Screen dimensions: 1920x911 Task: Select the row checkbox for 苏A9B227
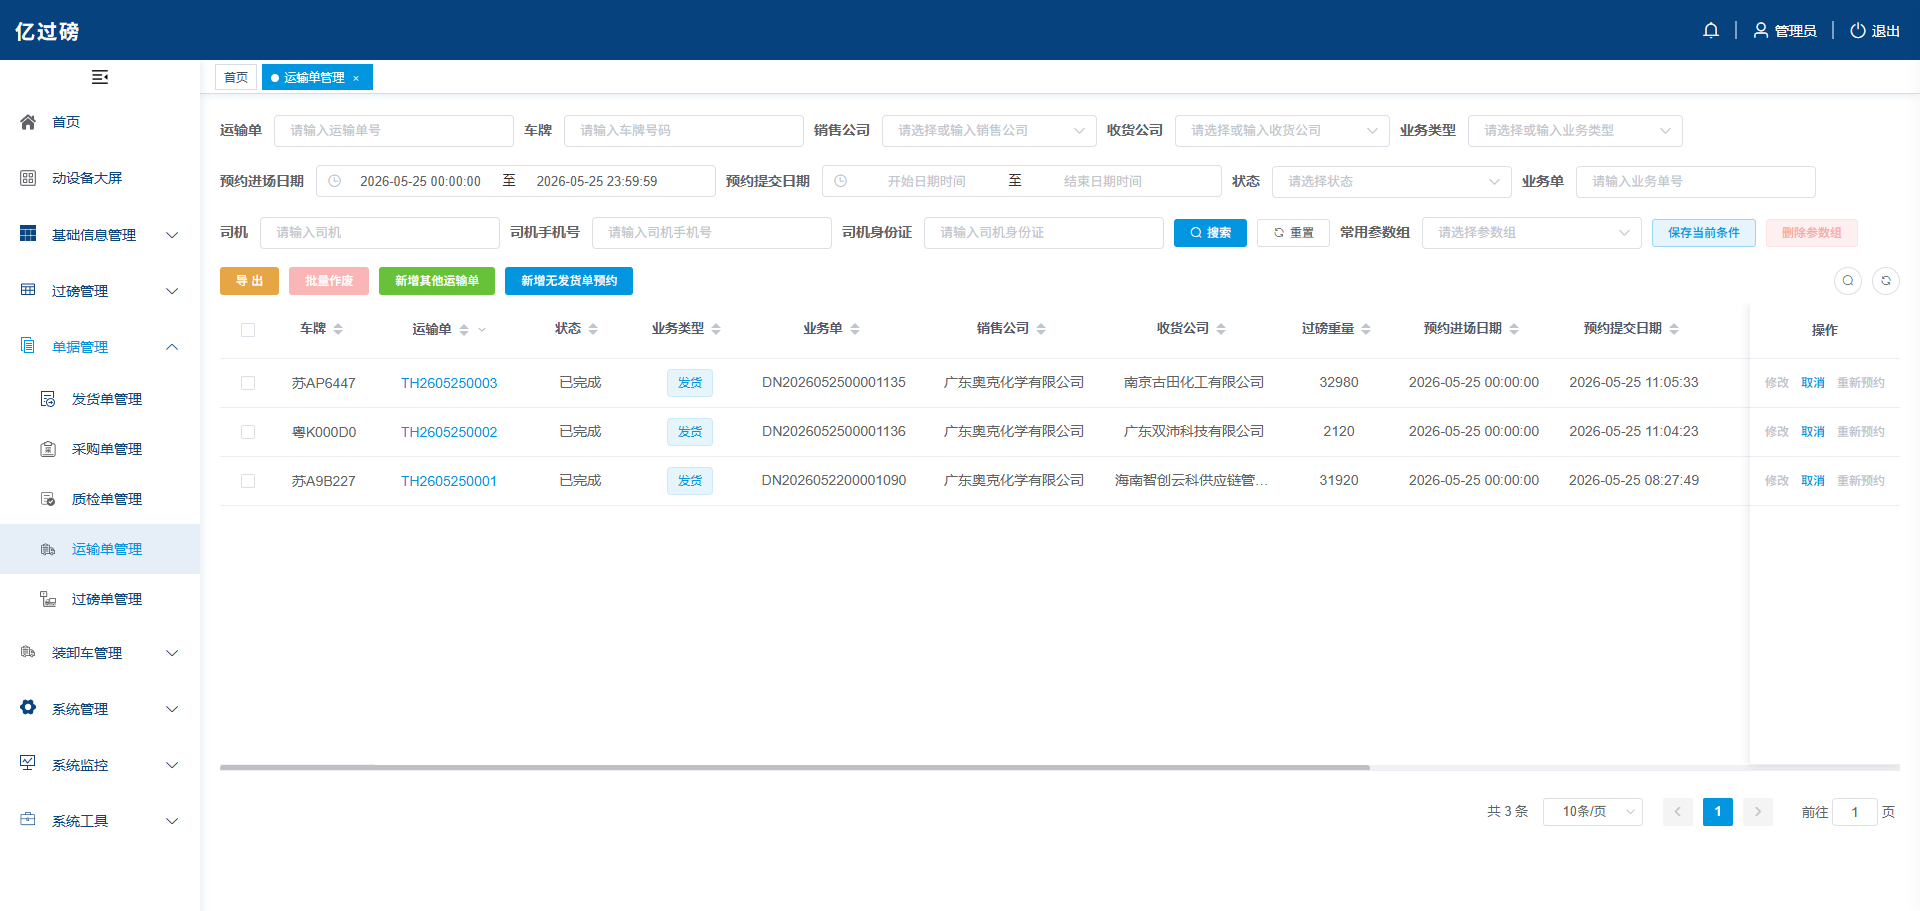click(248, 481)
